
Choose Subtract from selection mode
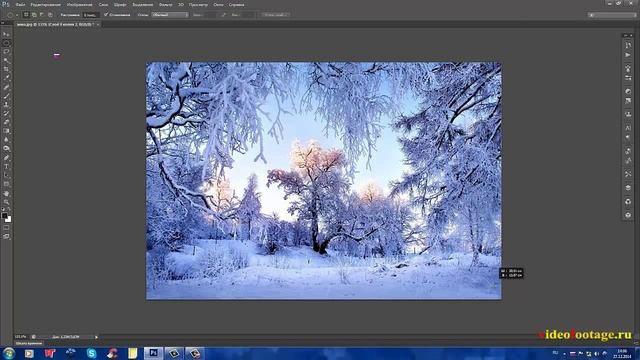coord(42,15)
